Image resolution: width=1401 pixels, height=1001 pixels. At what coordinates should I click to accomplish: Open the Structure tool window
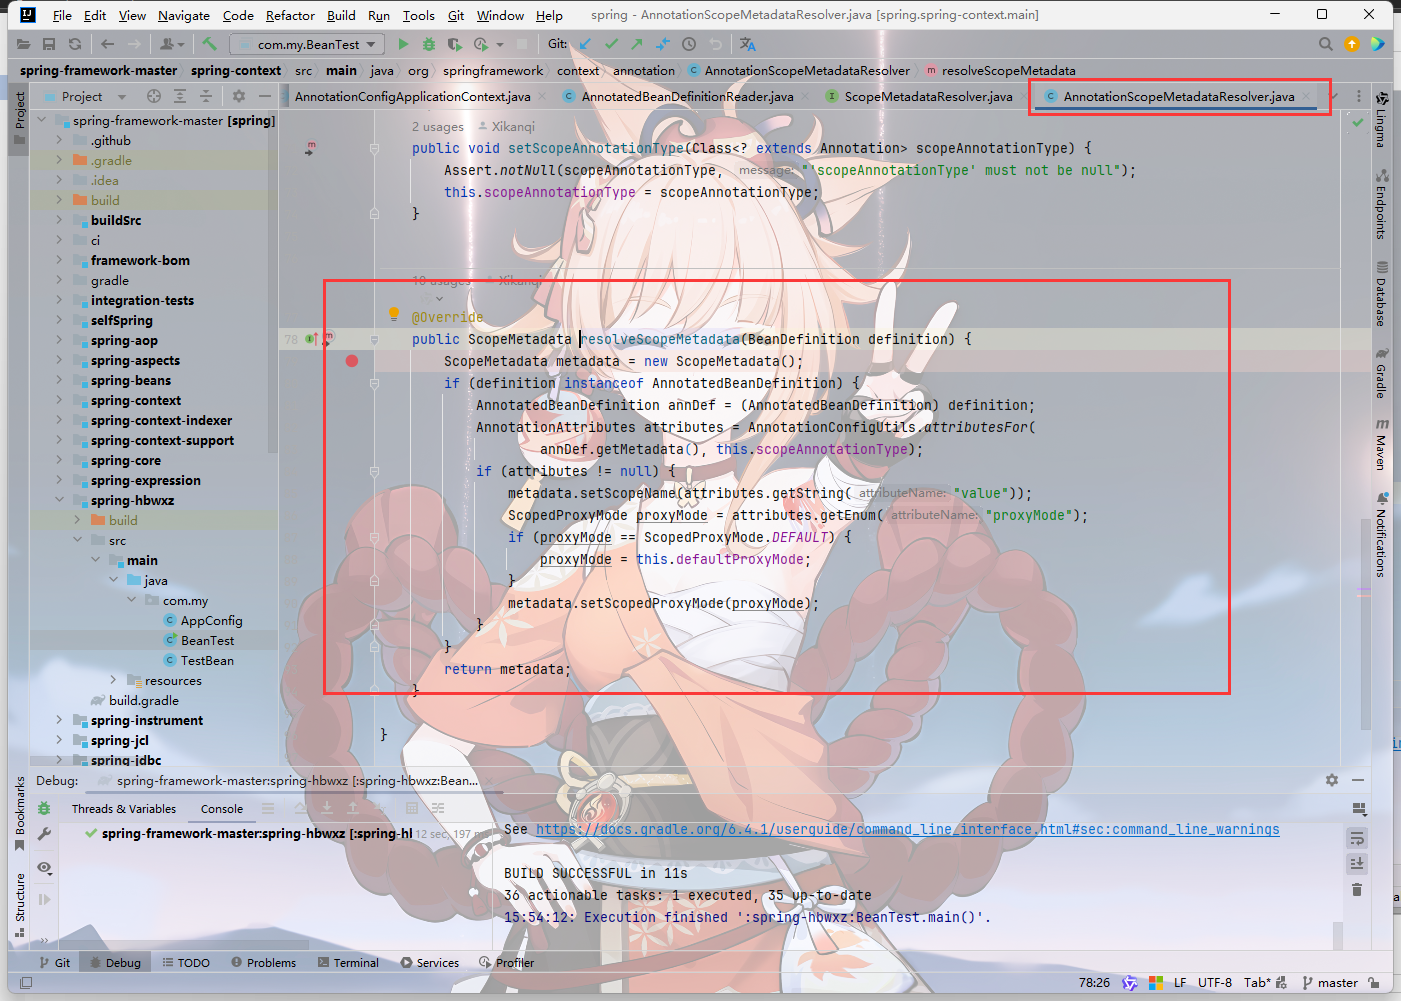tap(20, 905)
